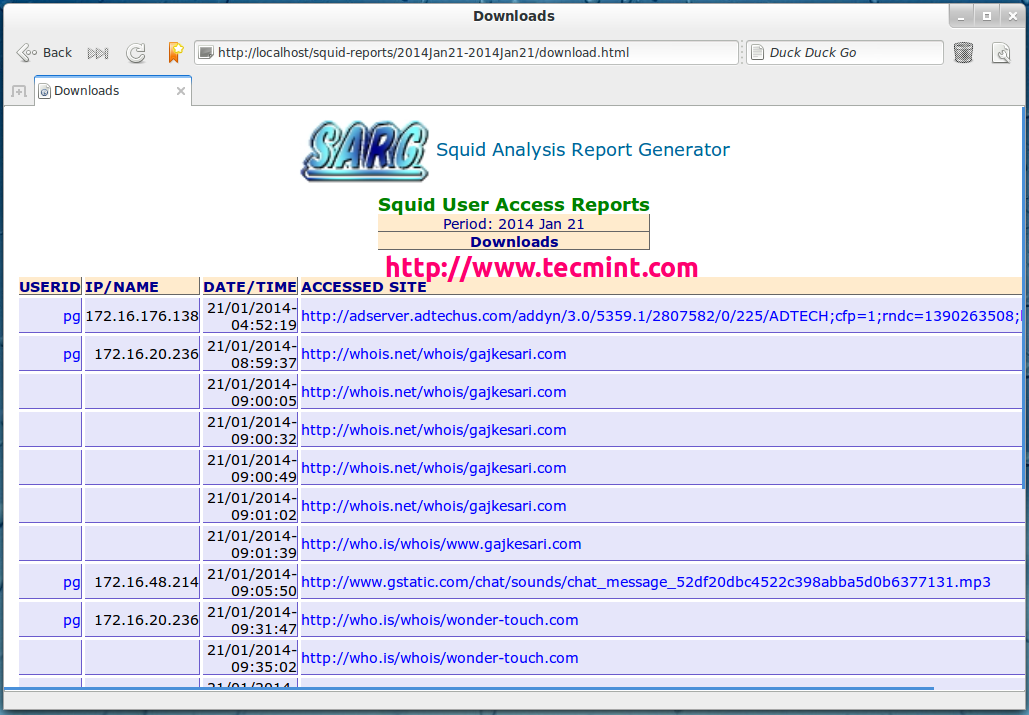Minimize the Downloads window
Viewport: 1029px width, 715px height.
(962, 16)
